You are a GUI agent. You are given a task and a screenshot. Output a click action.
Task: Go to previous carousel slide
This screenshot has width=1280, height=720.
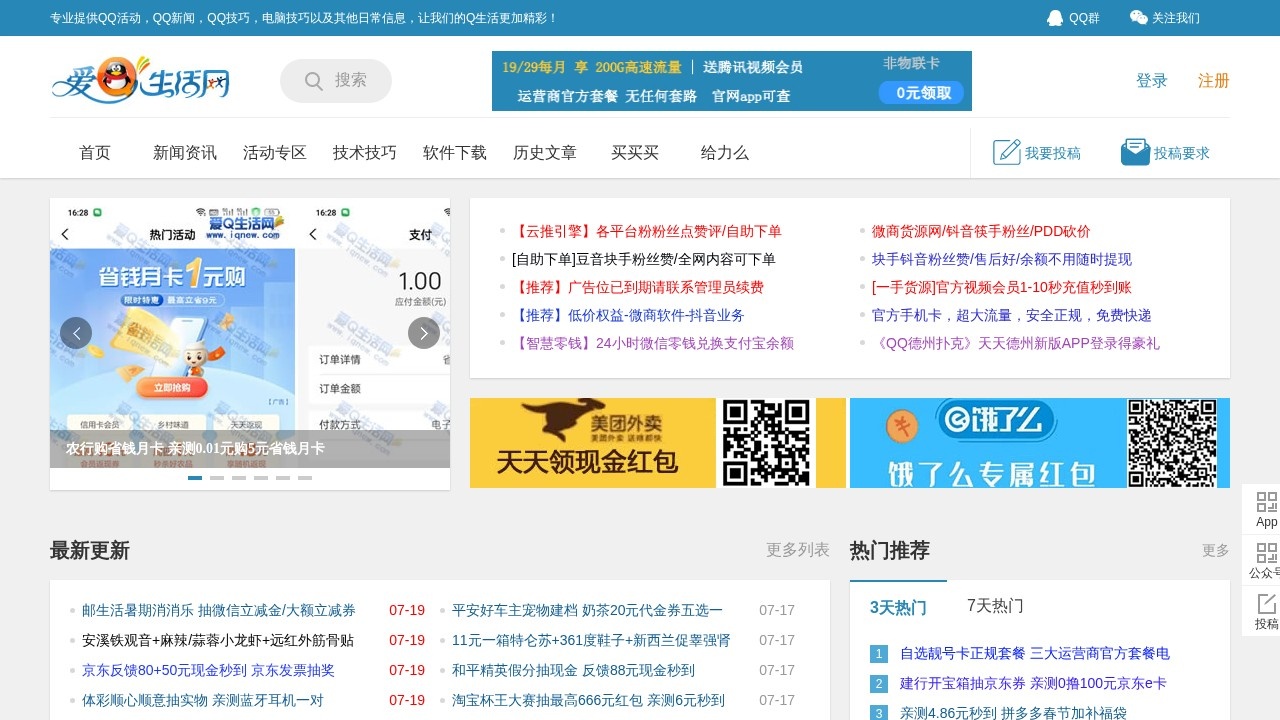pos(76,333)
